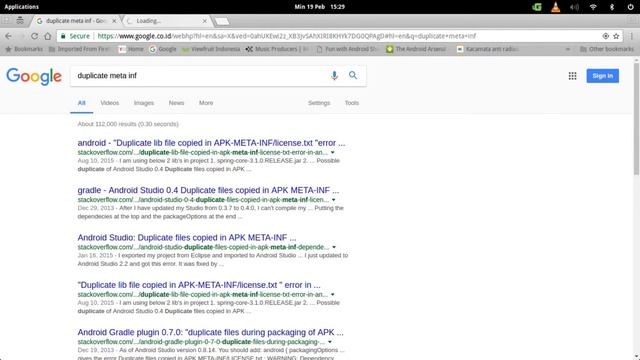Image resolution: width=640 pixels, height=360 pixels.
Task: Open 'Android Studio: Duplicate files copied in APK' result
Action: click(187, 238)
